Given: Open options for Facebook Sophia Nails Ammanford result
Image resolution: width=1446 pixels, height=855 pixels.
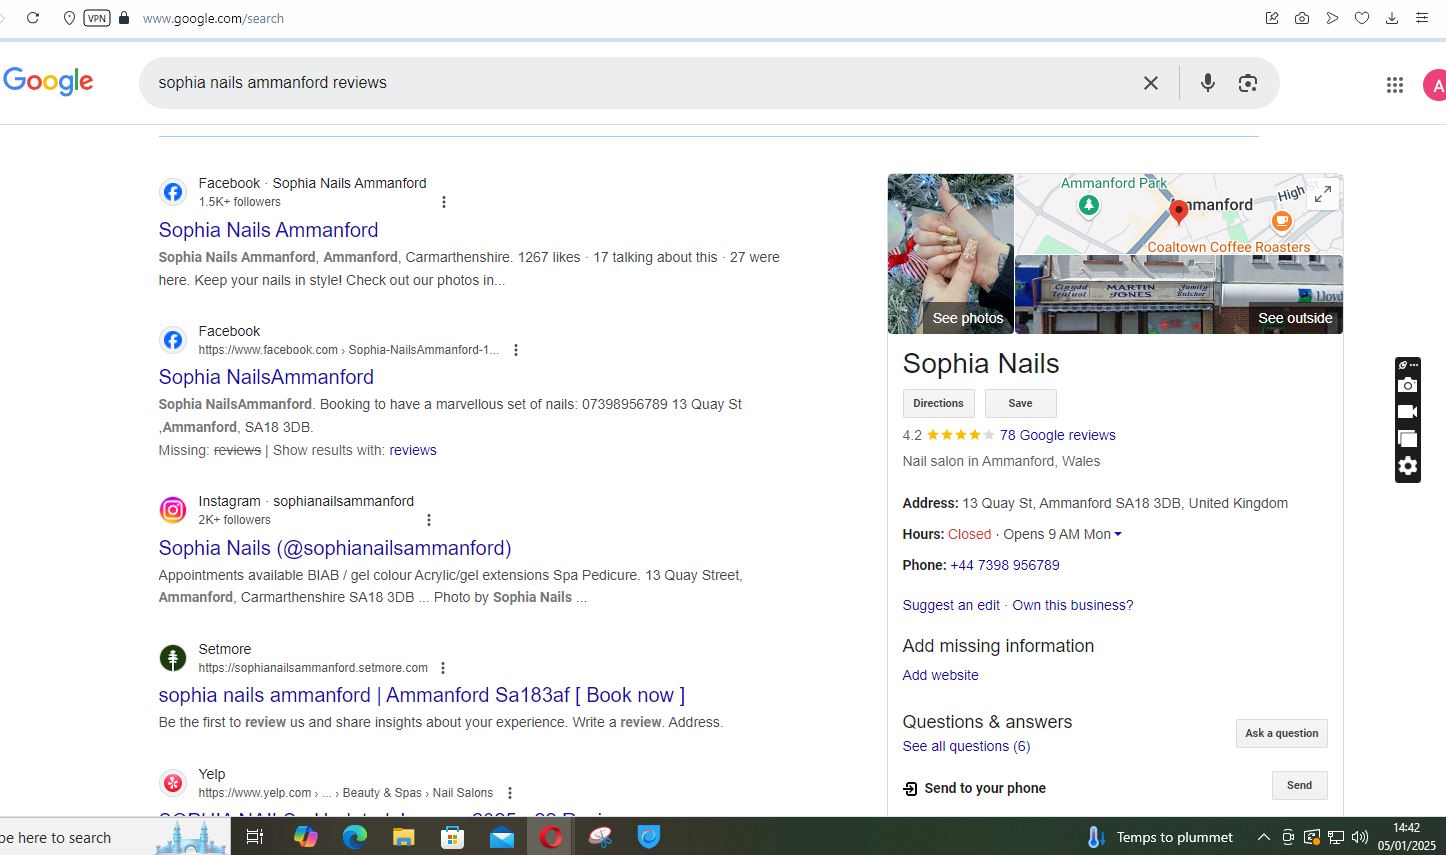Looking at the screenshot, I should pyautogui.click(x=444, y=202).
